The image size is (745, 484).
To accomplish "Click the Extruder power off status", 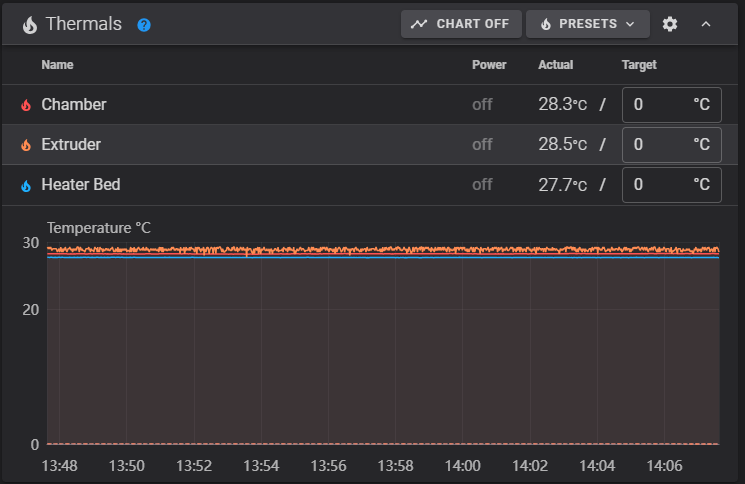I will point(482,145).
